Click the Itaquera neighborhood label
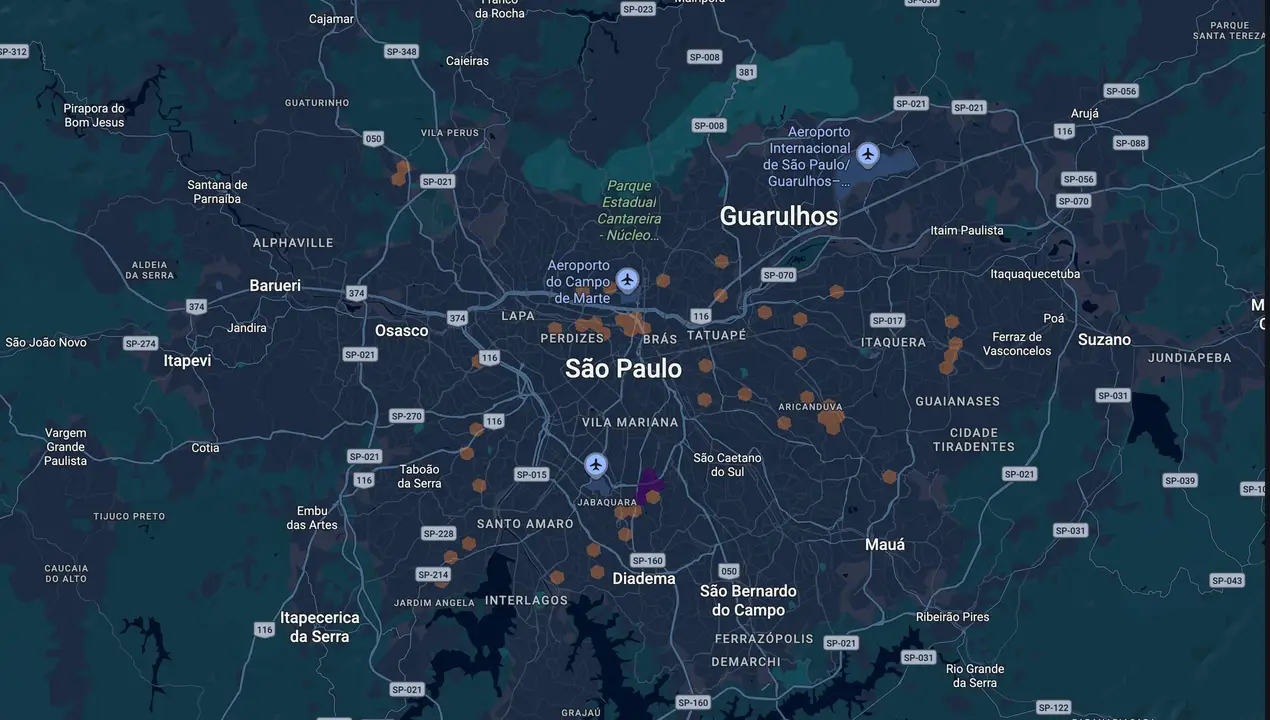The width and height of the screenshot is (1270, 720). [893, 342]
